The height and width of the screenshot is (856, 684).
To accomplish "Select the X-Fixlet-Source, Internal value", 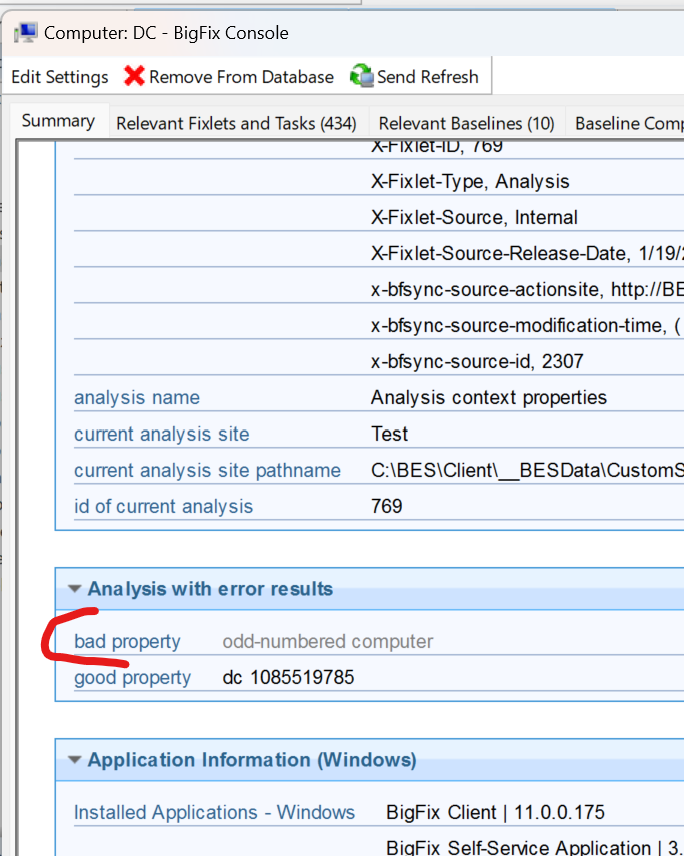I will 474,217.
